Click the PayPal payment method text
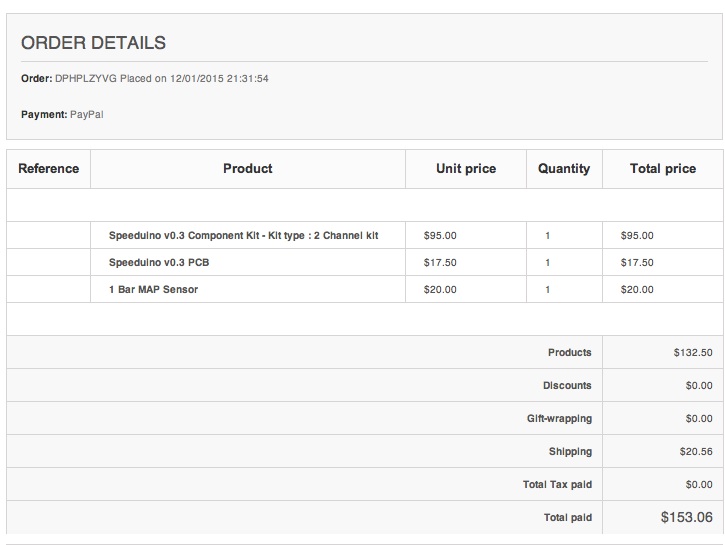Image resolution: width=725 pixels, height=545 pixels. pos(87,115)
